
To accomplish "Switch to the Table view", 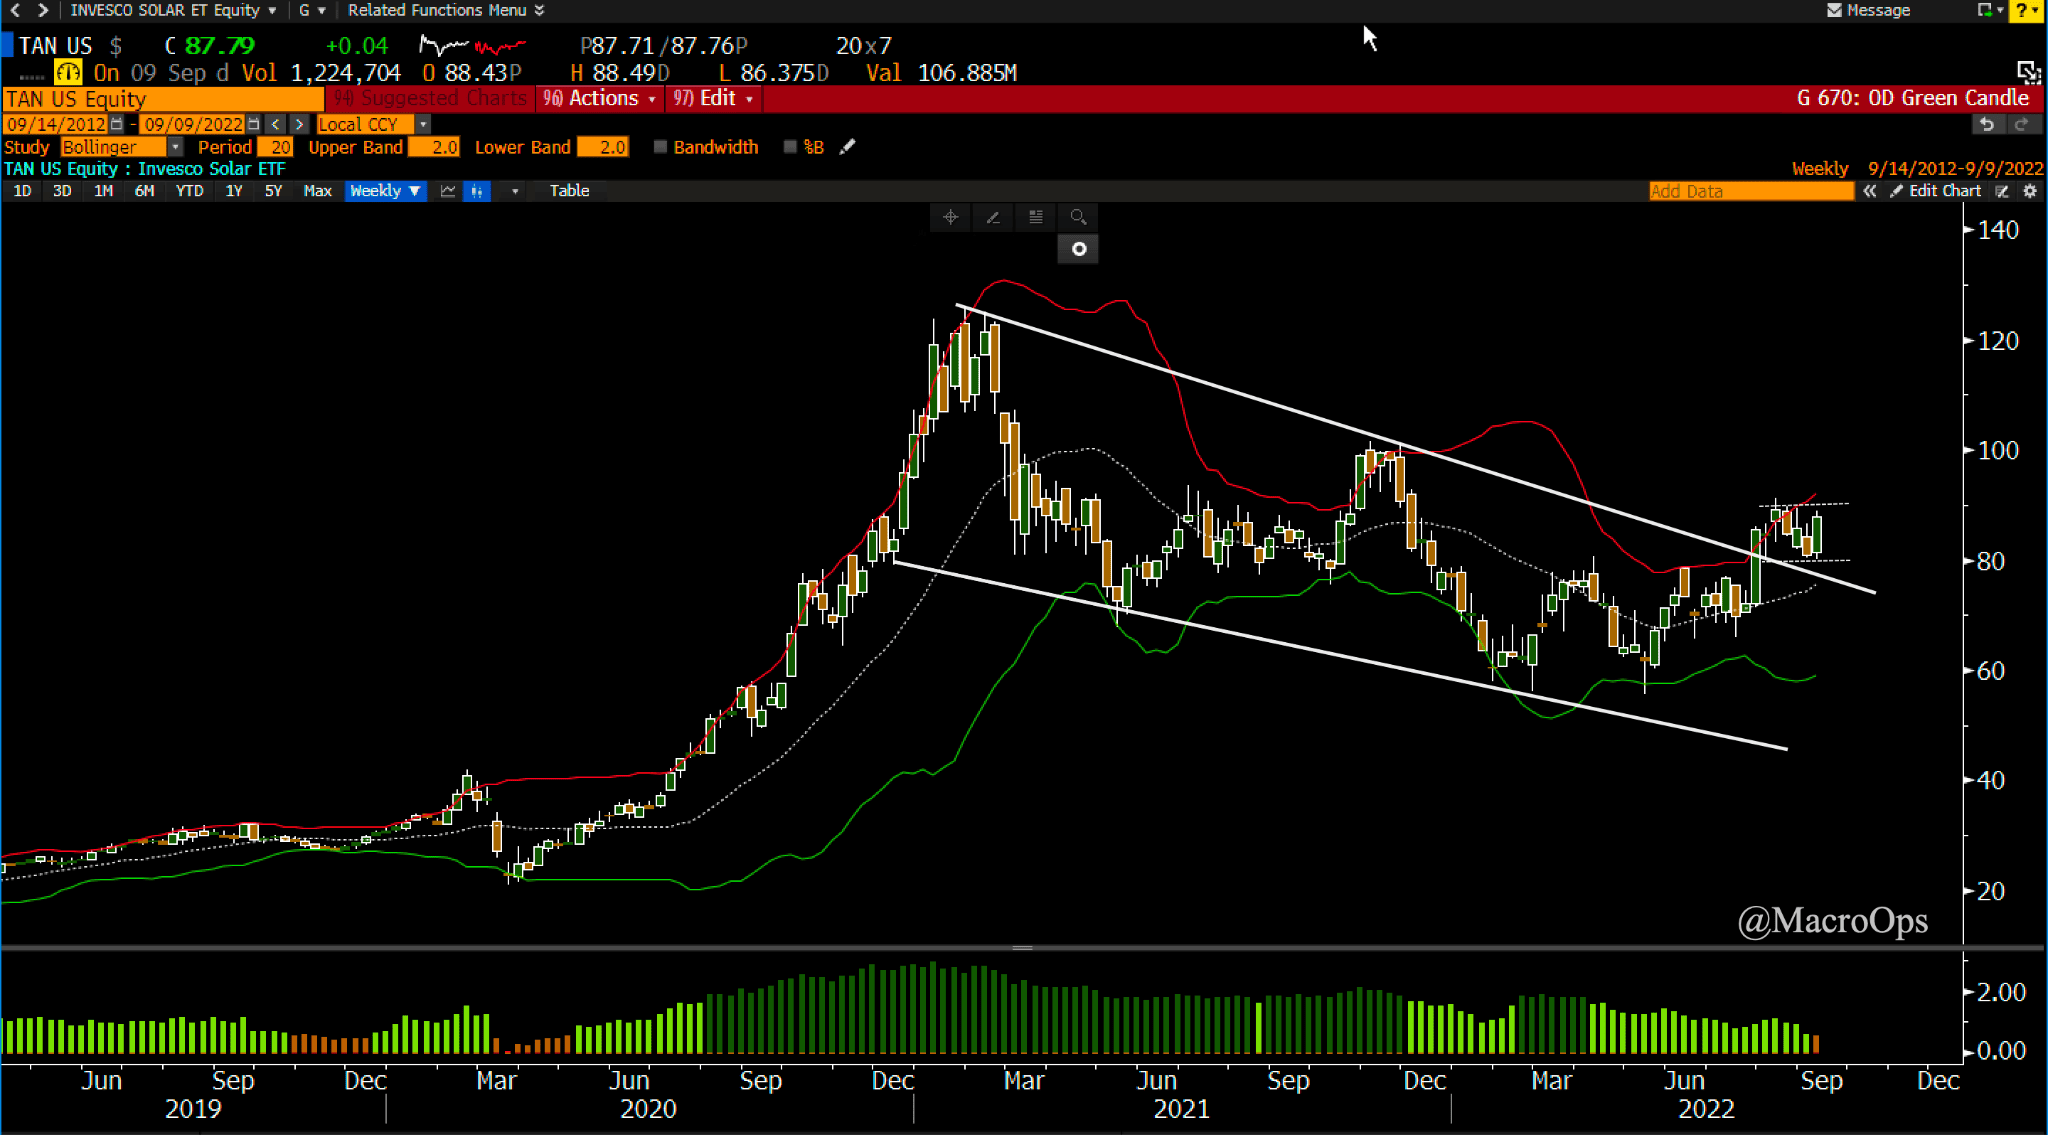I will (569, 191).
